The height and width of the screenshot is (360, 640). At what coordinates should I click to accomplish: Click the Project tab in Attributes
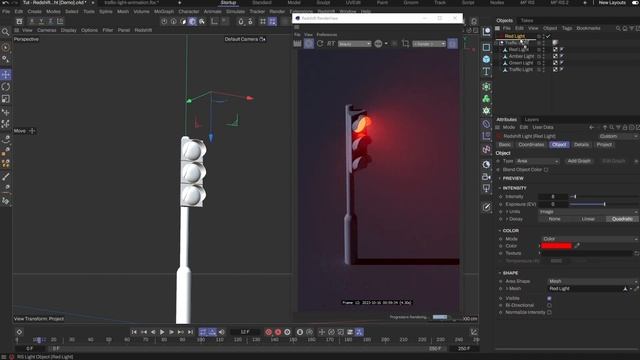click(604, 144)
